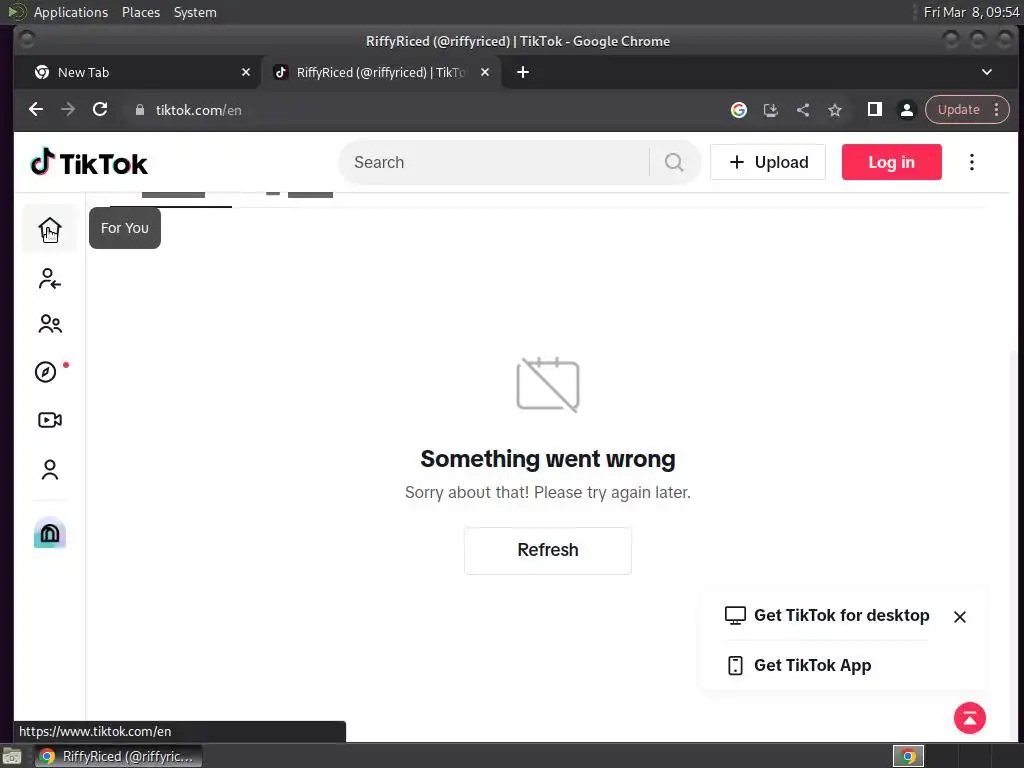Go back with browser back arrow
The height and width of the screenshot is (768, 1024).
[36, 110]
